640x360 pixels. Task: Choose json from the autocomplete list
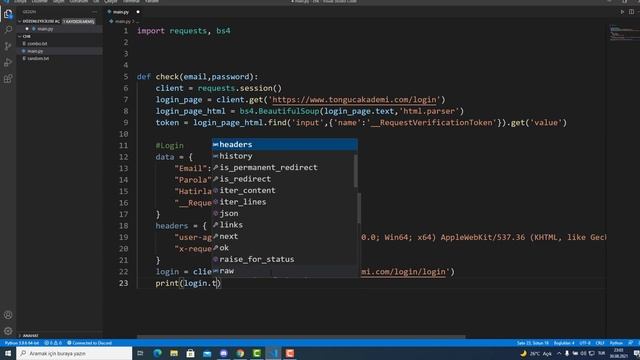point(284,213)
